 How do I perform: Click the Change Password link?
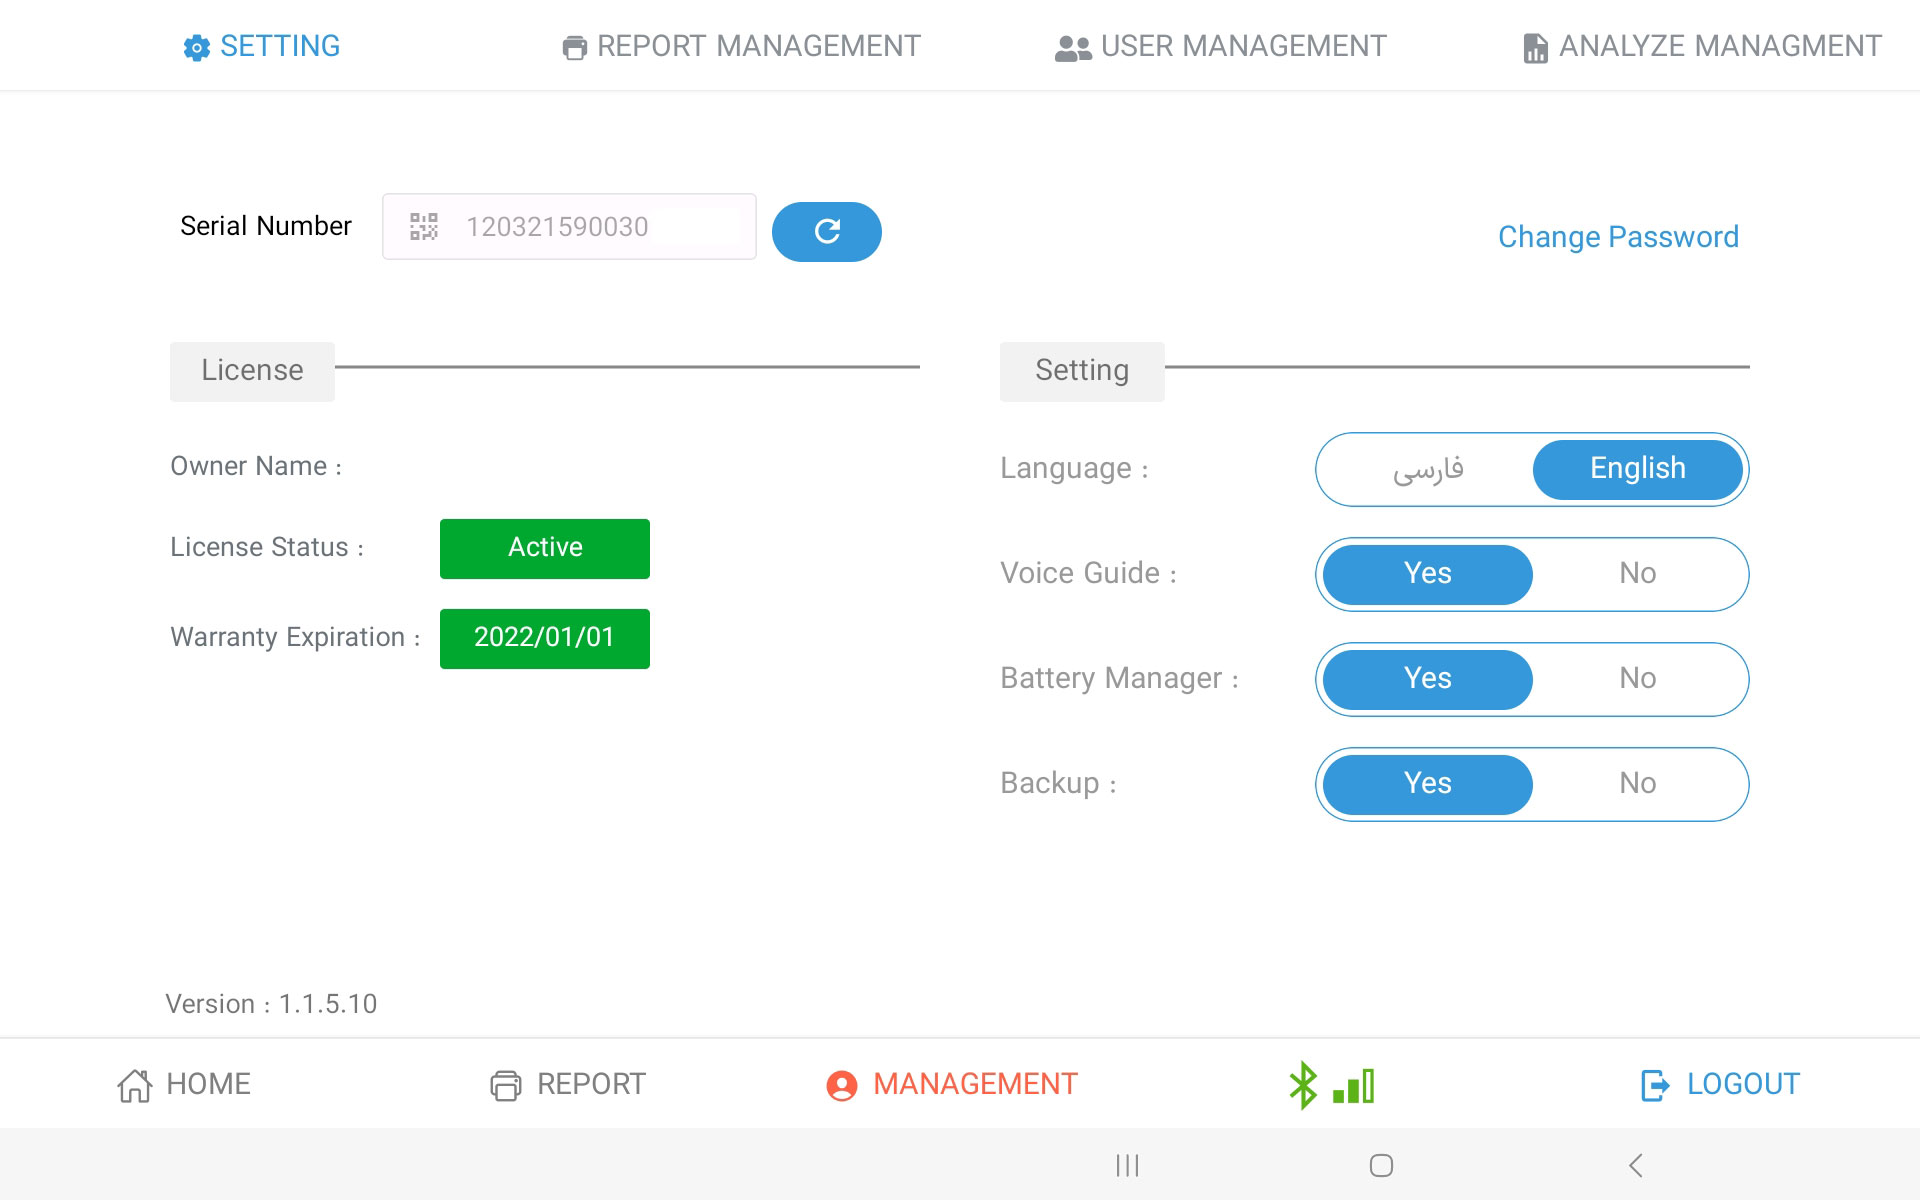coord(1618,237)
